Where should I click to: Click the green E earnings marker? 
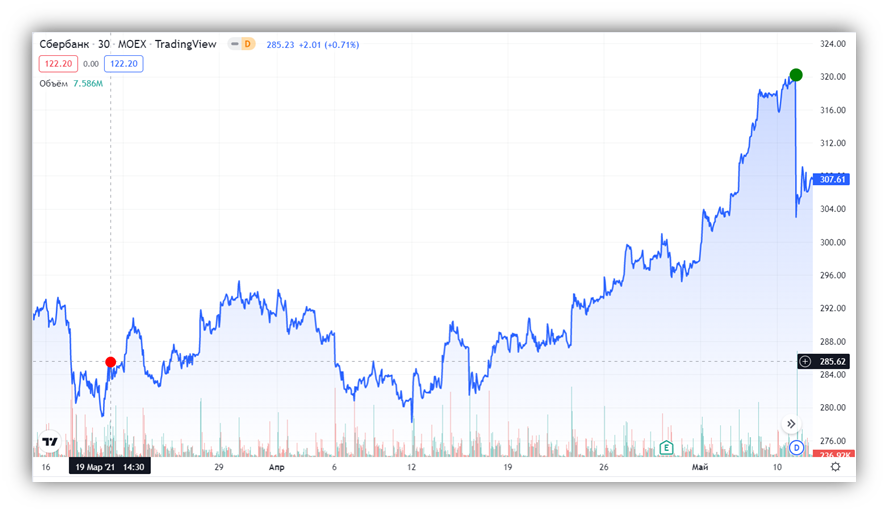coord(666,448)
